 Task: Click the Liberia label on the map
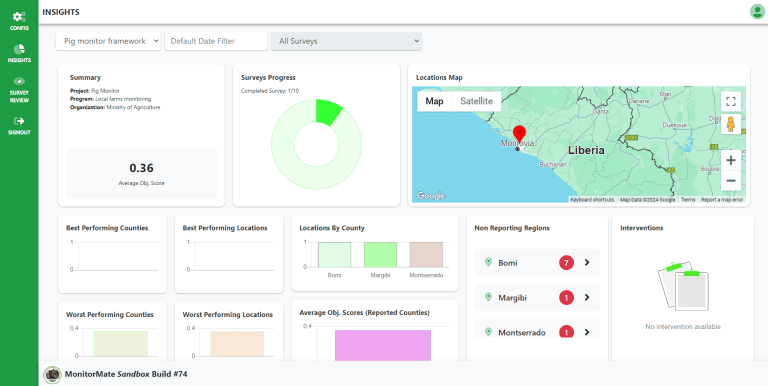pyautogui.click(x=586, y=150)
